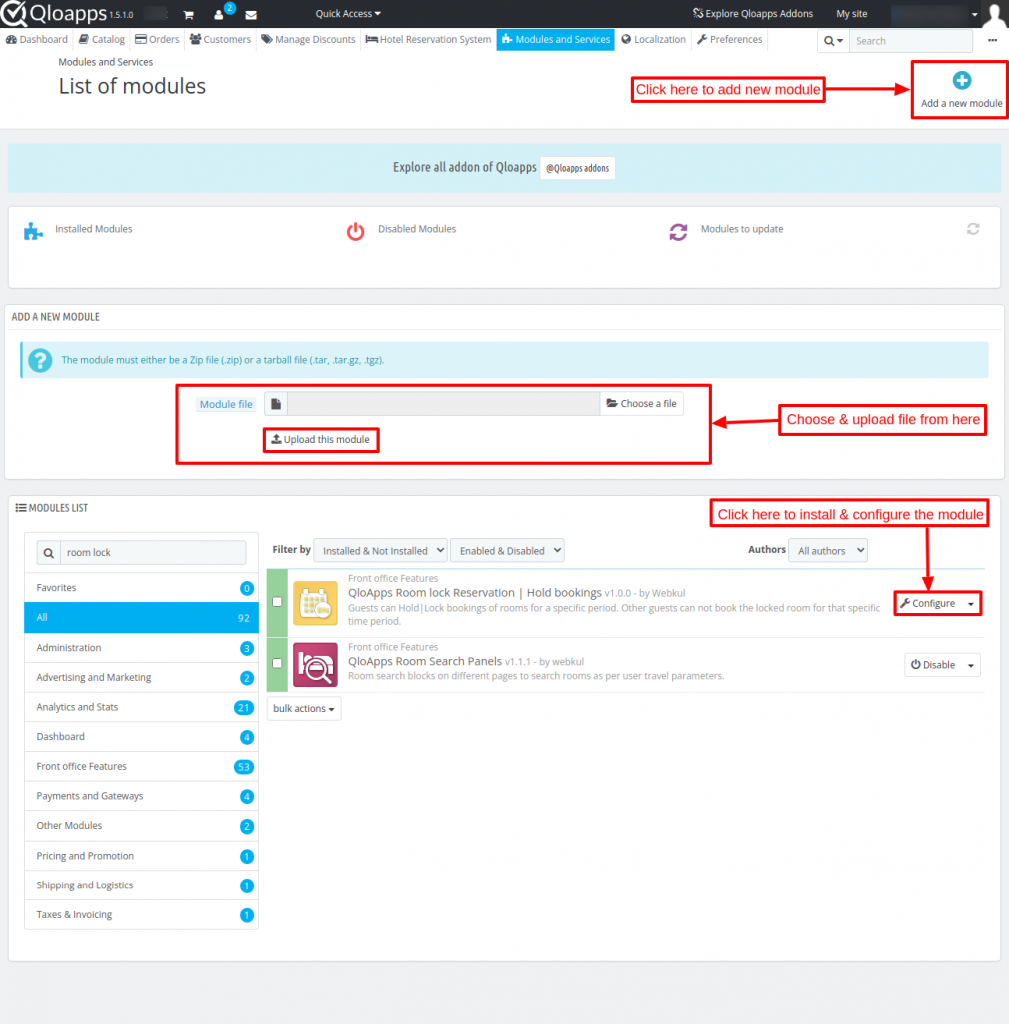Click the Disable button for Room Search Panels
Viewport: 1009px width, 1024px height.
(x=933, y=665)
